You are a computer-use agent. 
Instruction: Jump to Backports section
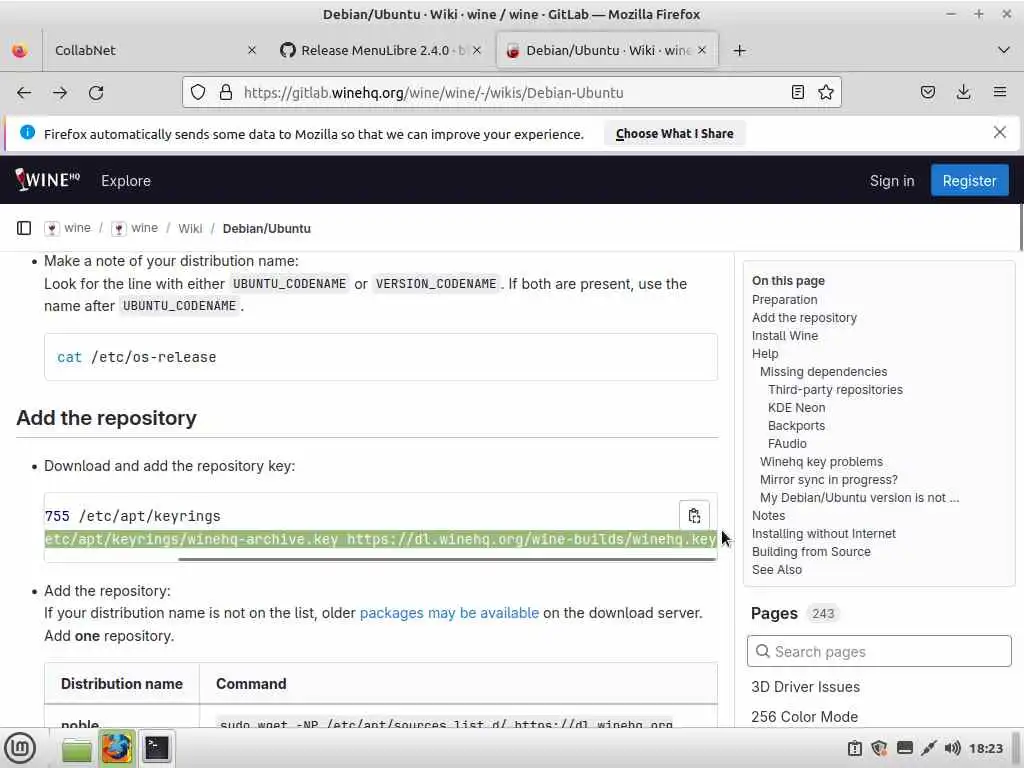tap(796, 426)
